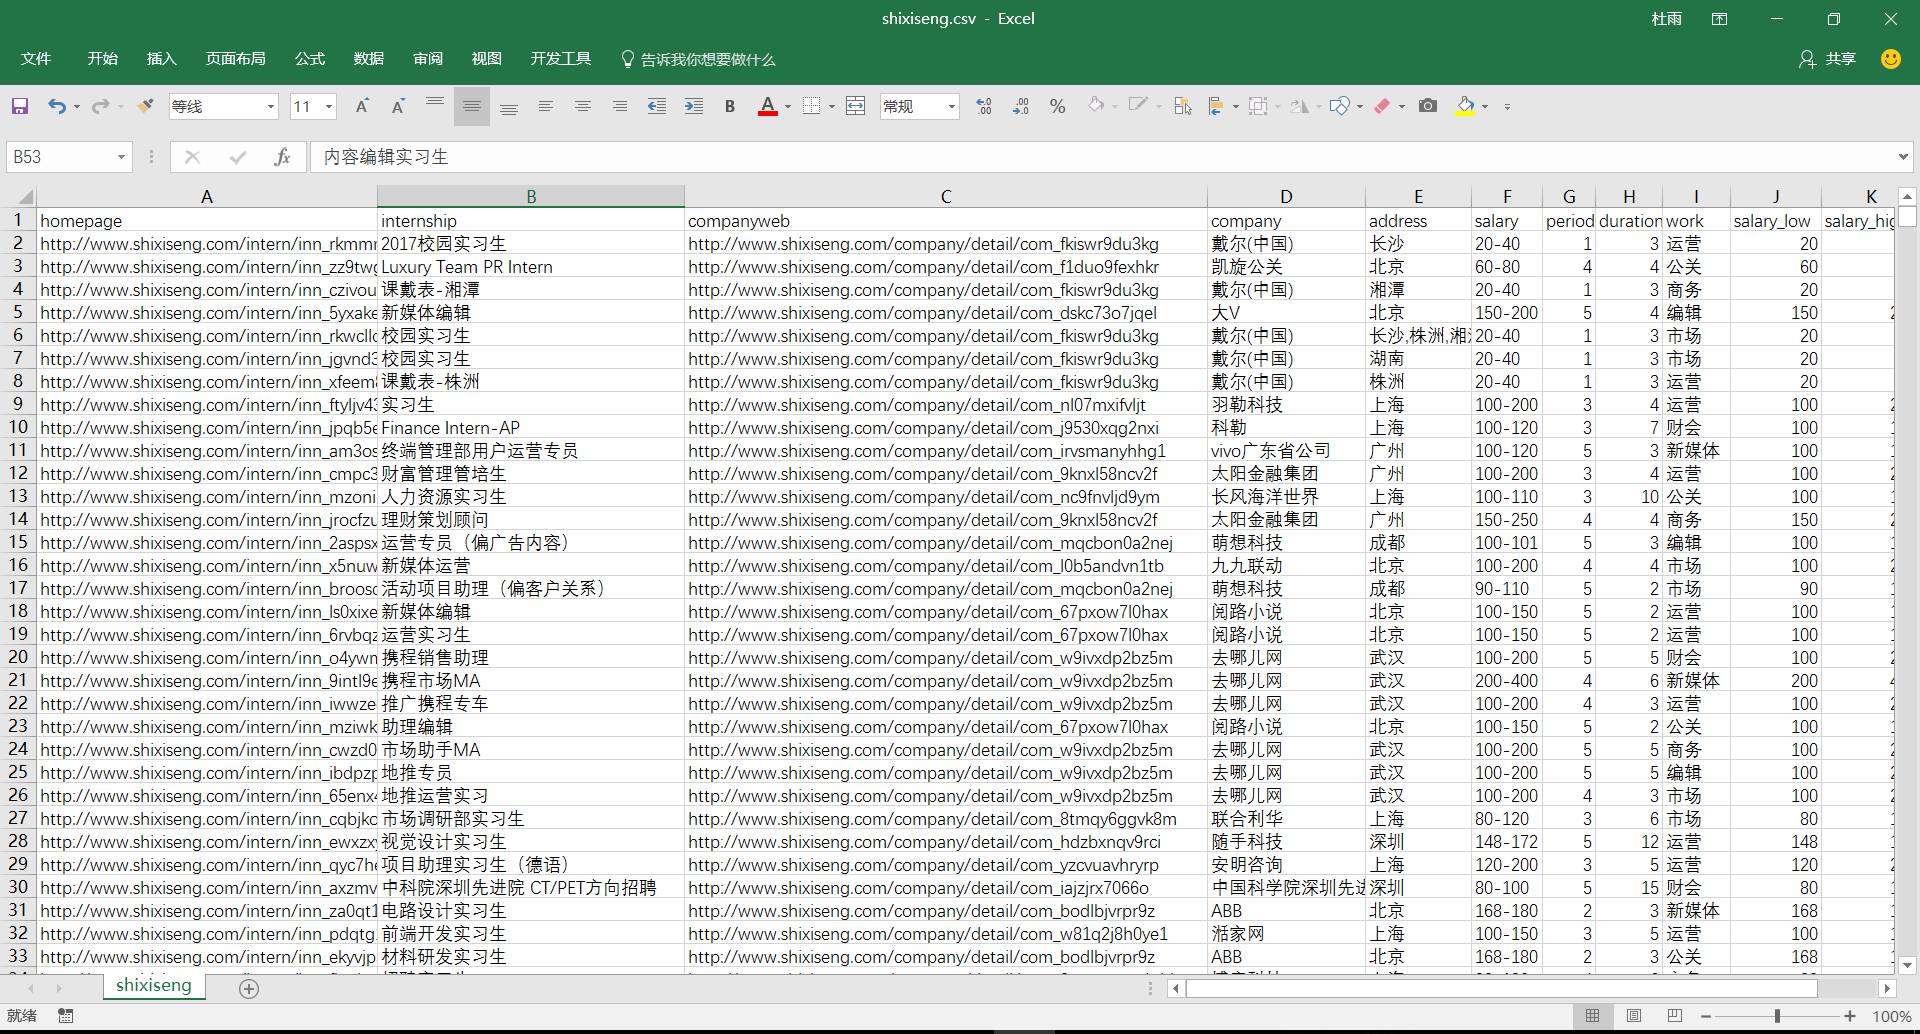Click cell containing Luxury Team PR Intern
Screen dimensions: 1920x1034
click(x=531, y=267)
